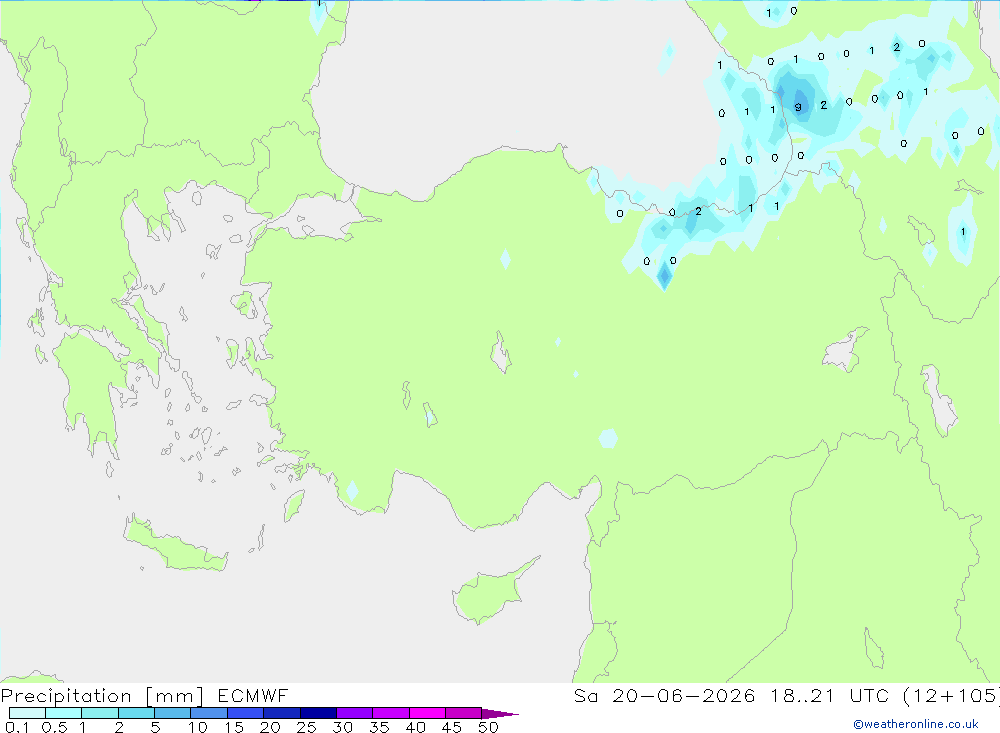
Task: Click the 1–2 mm legend color swatch
Action: (100, 713)
